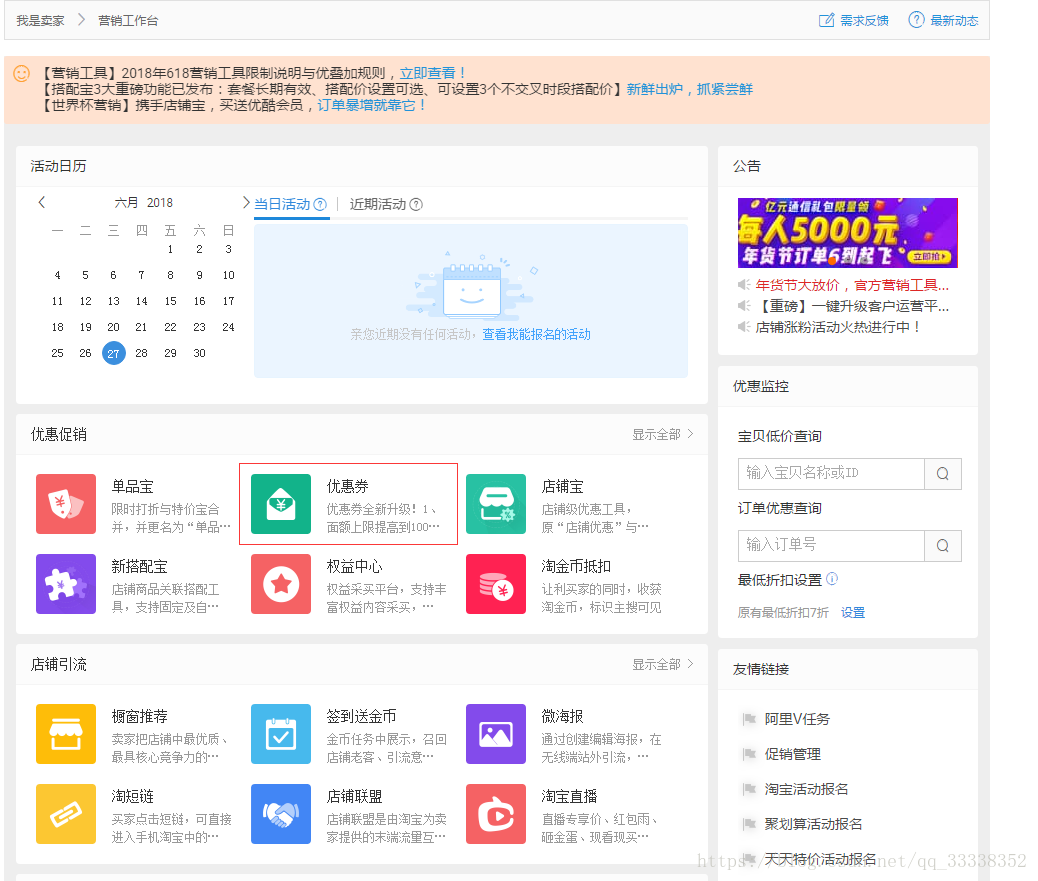Open the 【重磅】一键升级客户运营平 announcement
The image size is (1038, 881).
pos(853,306)
